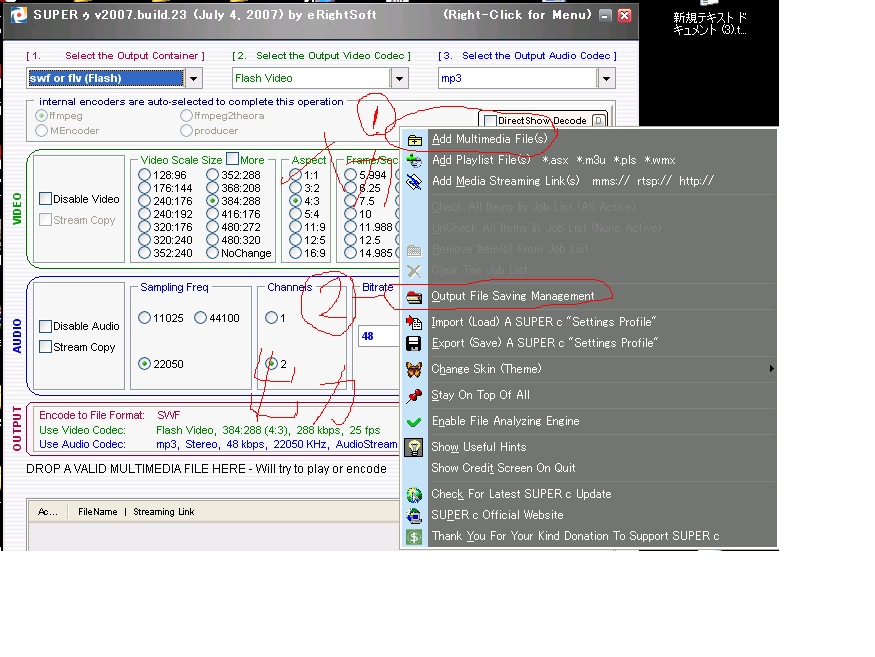Select 44100 sampling frequency
The image size is (875, 657).
(x=200, y=318)
